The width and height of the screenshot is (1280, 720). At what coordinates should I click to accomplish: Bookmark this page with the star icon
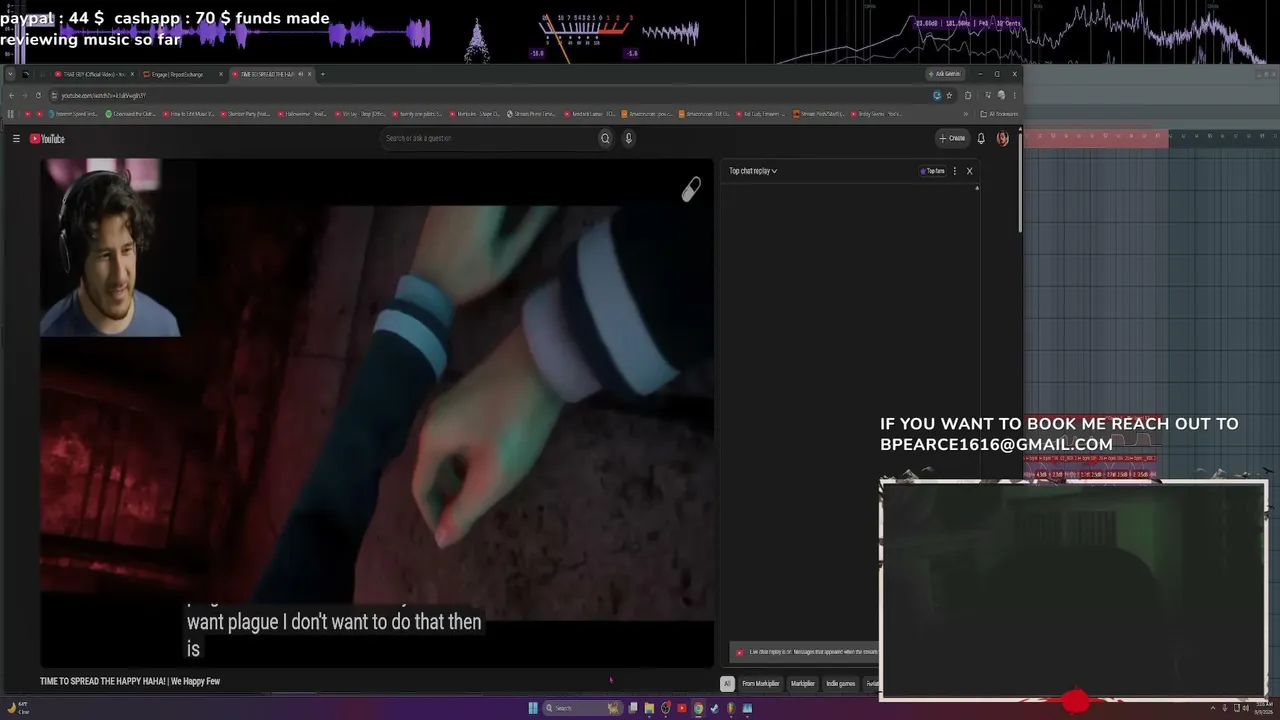coord(949,96)
